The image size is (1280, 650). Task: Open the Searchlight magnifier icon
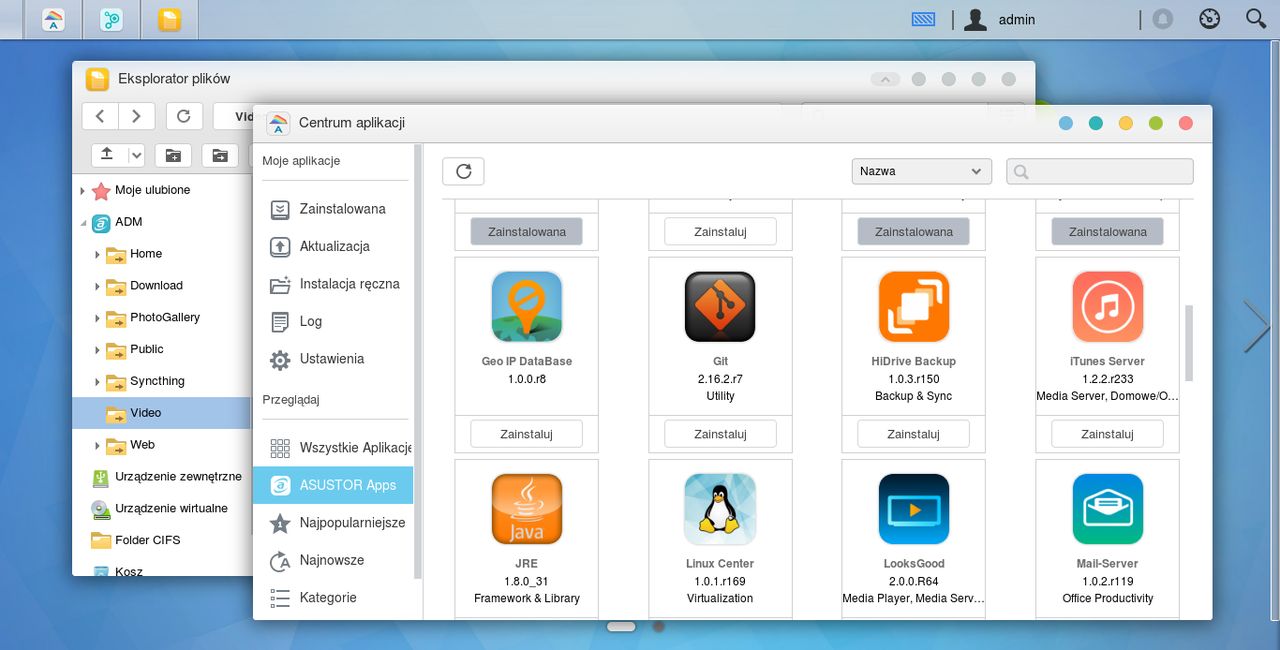pos(1256,18)
